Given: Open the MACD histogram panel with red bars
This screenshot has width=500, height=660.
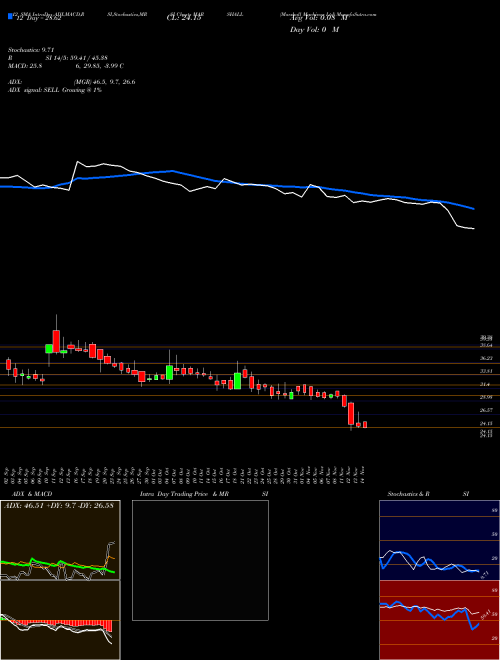Looking at the screenshot, I should [x=60, y=620].
